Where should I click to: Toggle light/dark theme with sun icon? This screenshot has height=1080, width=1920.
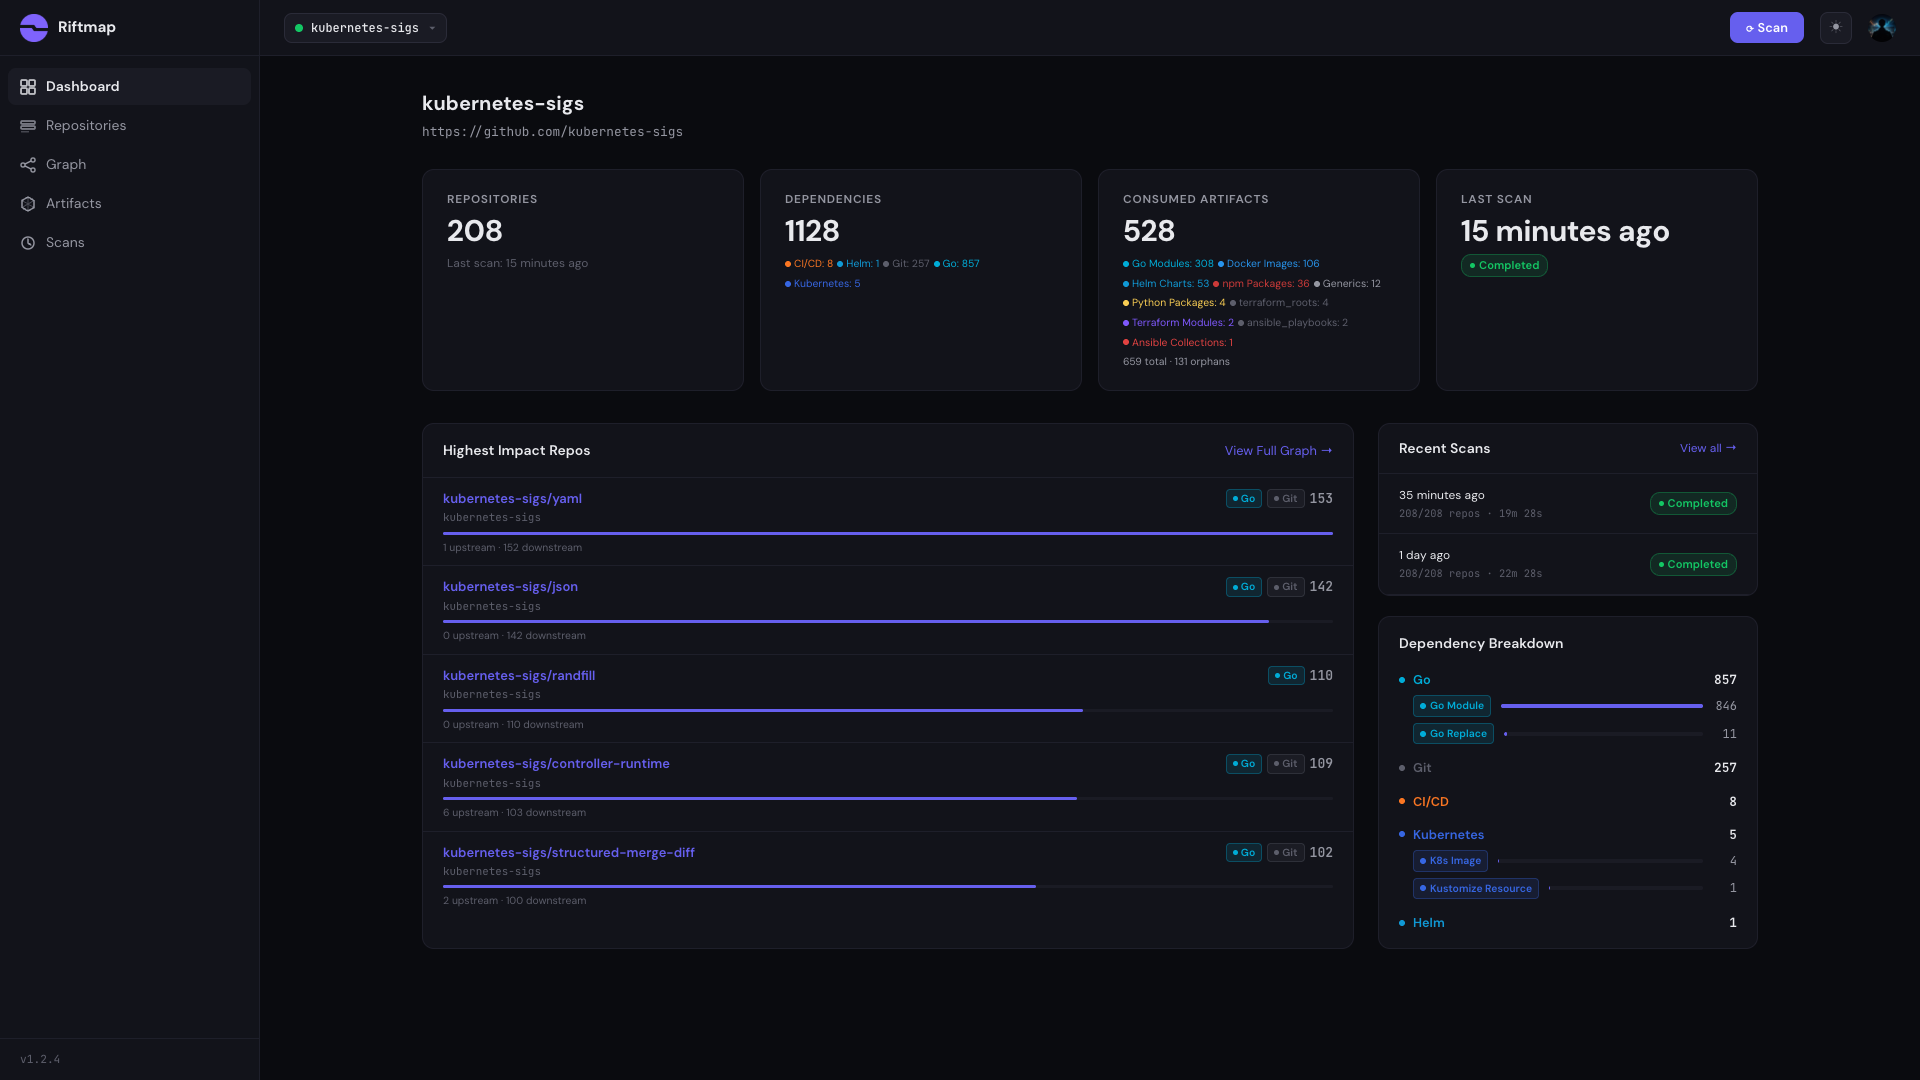[1836, 28]
